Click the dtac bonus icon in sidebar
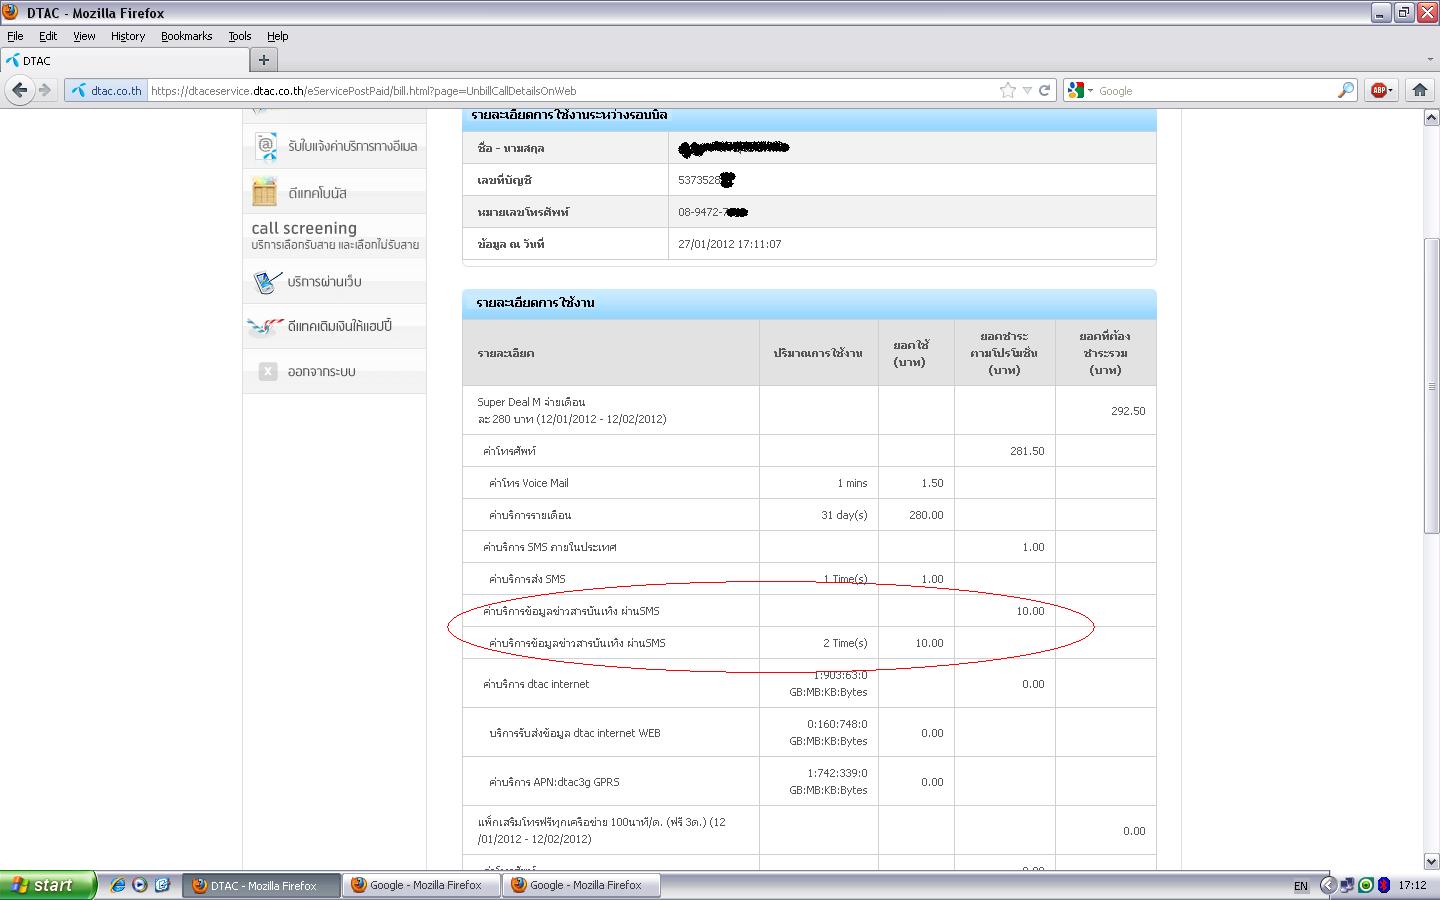 [x=265, y=191]
